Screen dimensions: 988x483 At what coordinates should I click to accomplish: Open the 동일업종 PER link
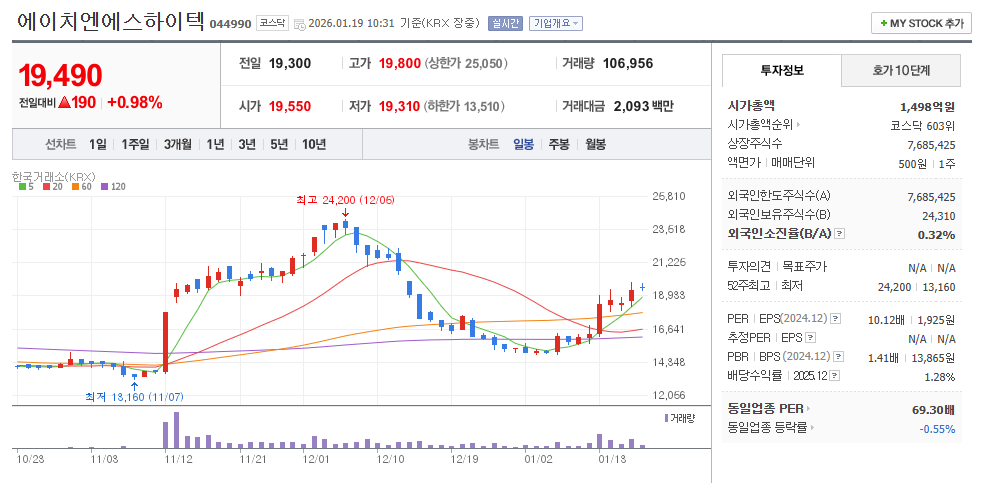pyautogui.click(x=769, y=409)
